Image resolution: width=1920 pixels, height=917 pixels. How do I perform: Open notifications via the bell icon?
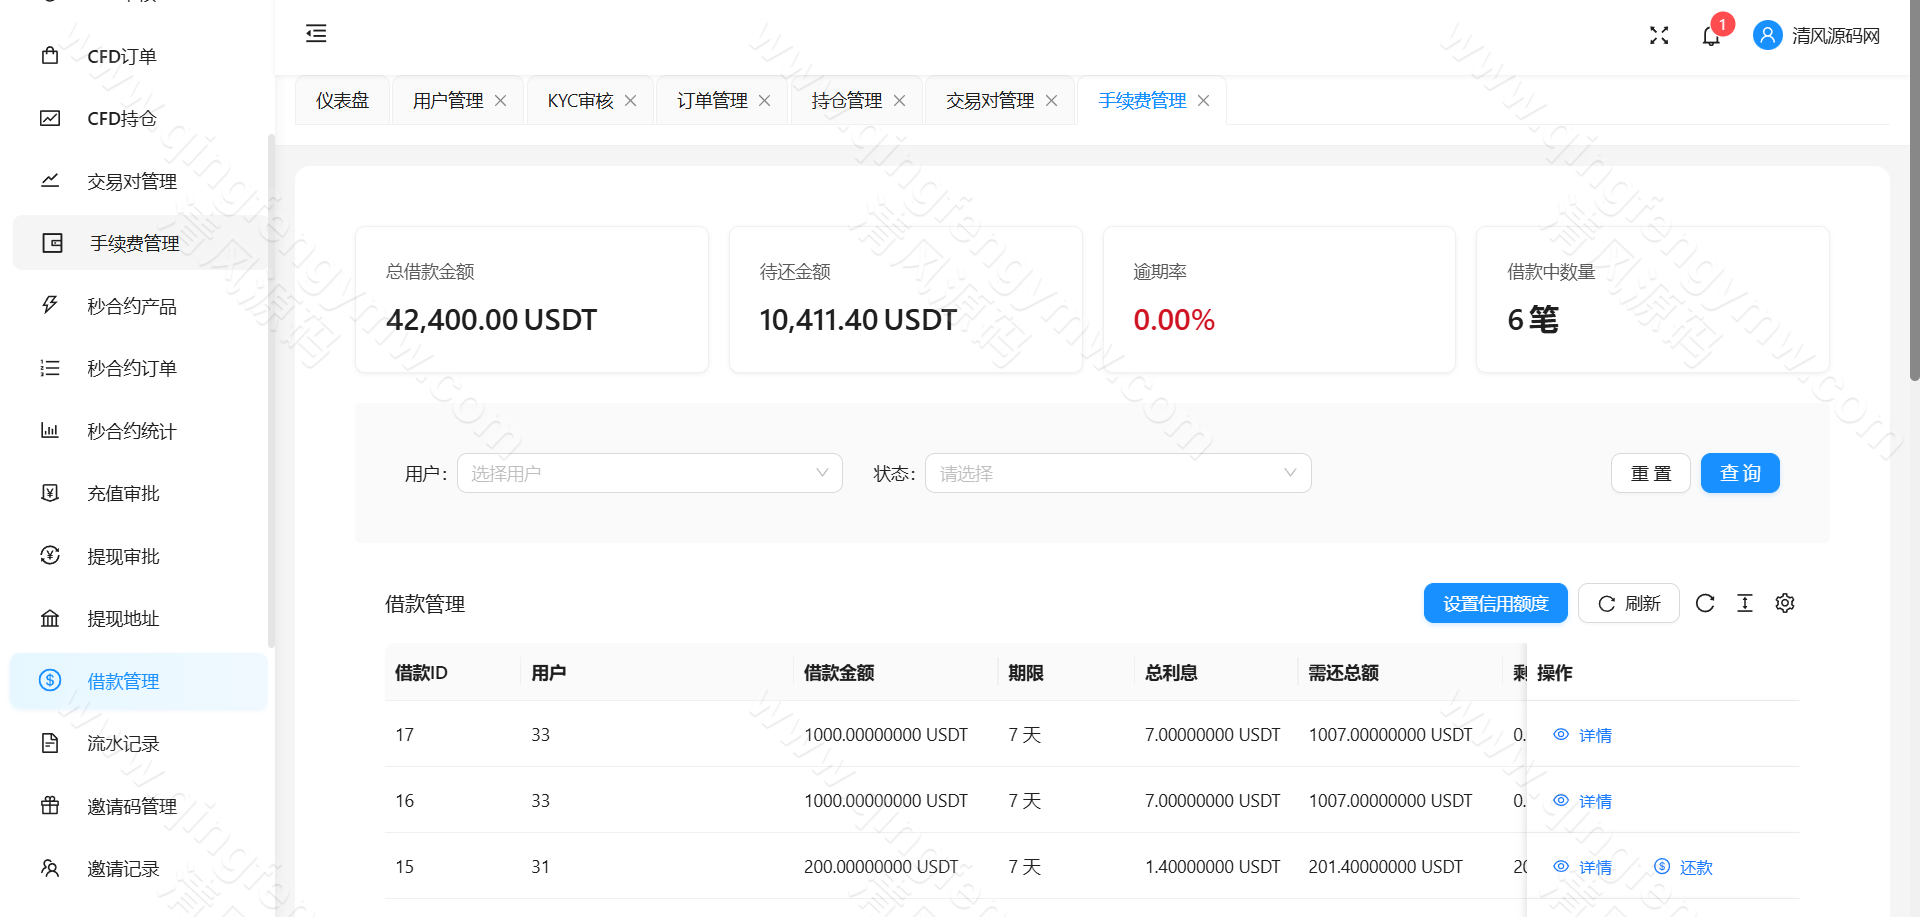point(1711,34)
